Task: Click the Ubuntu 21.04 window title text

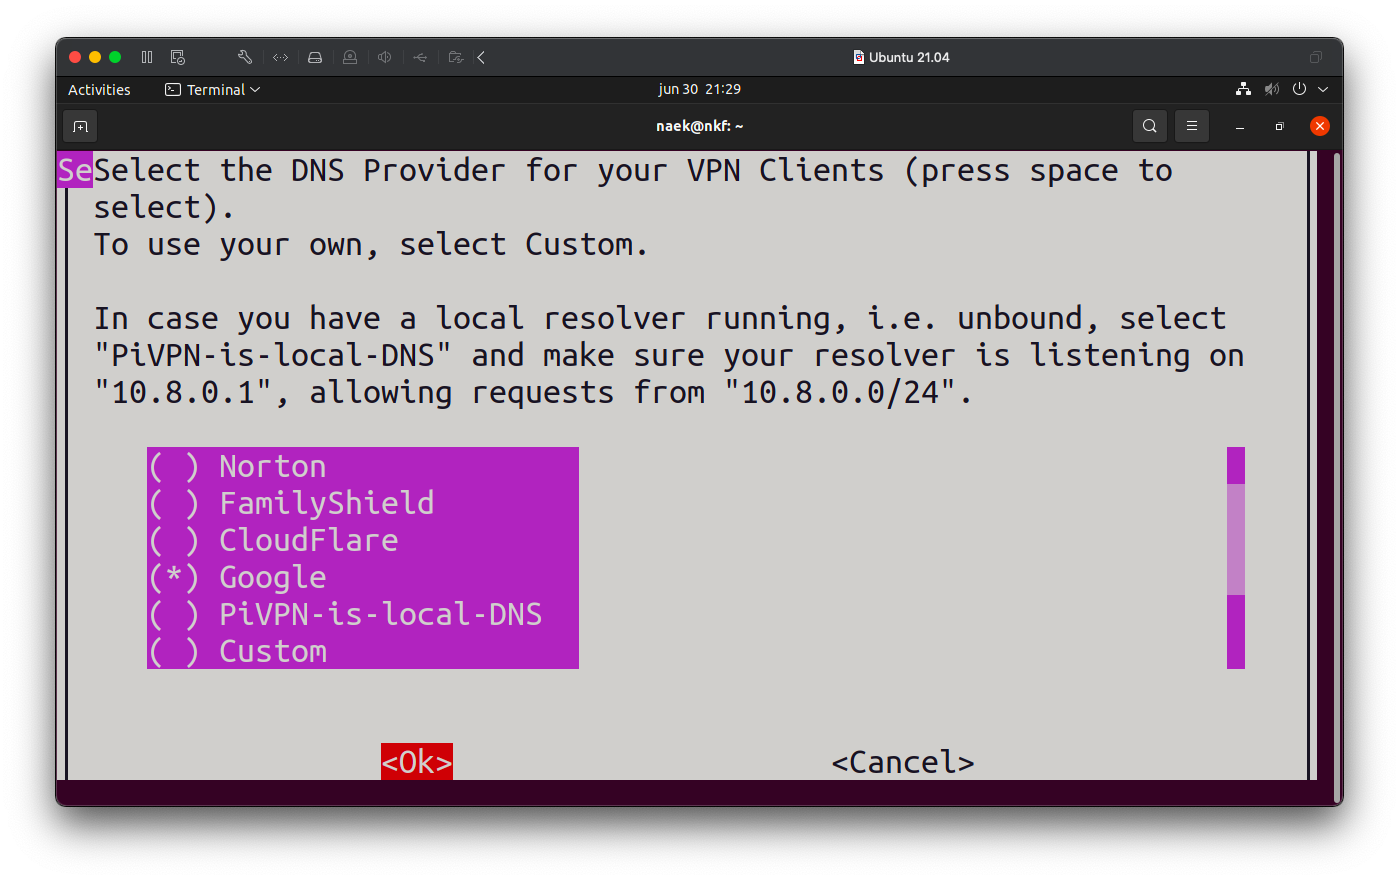Action: point(909,57)
